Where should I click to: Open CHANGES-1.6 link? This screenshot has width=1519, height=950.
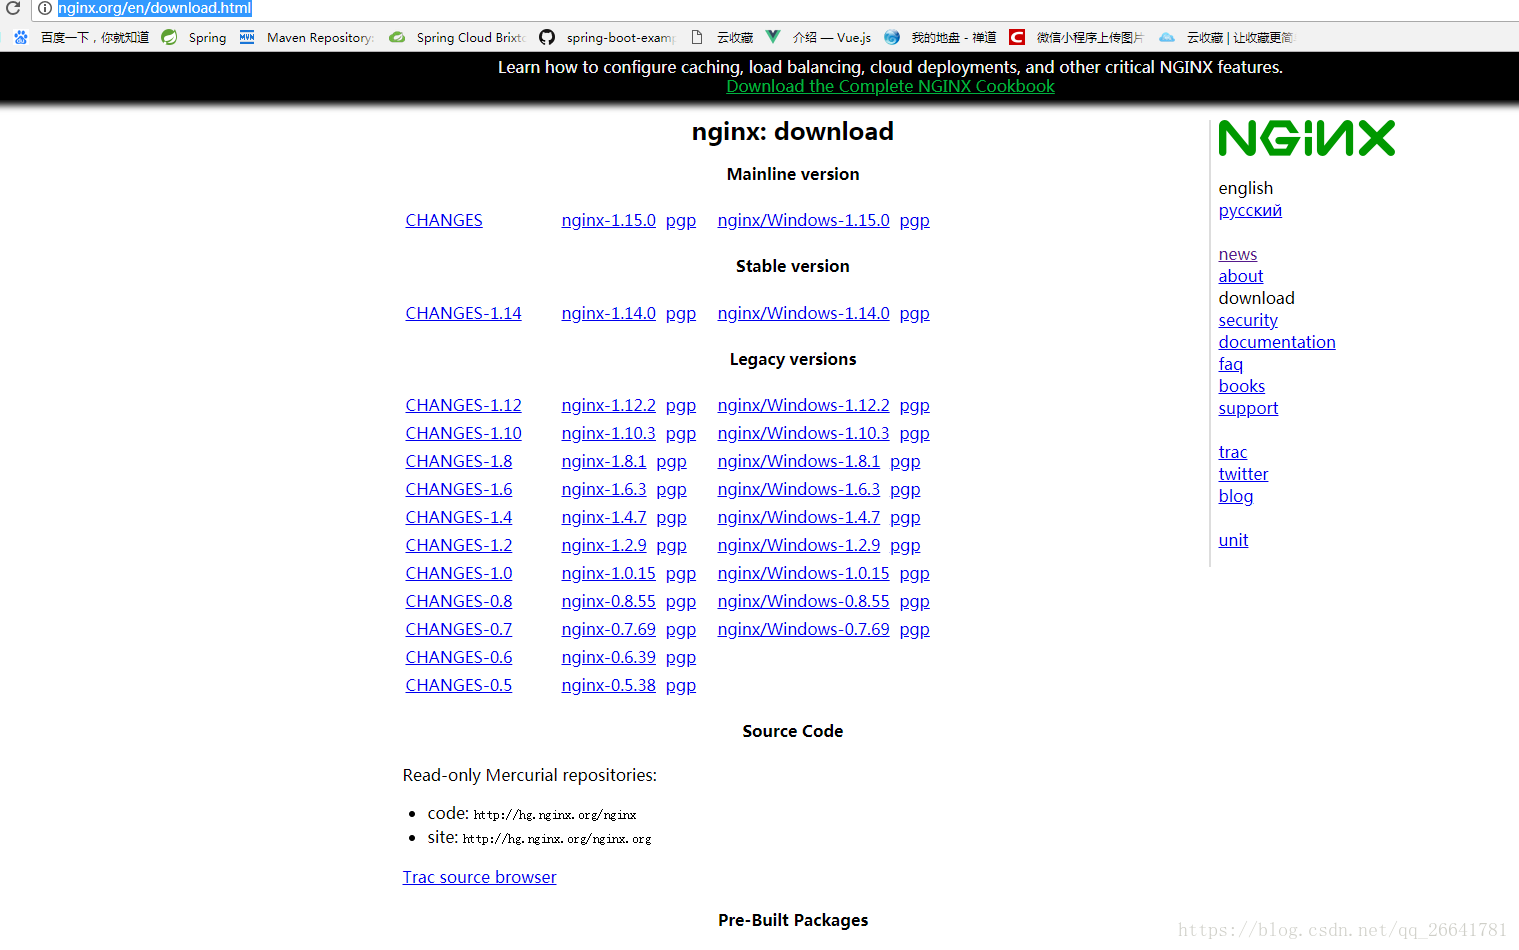click(x=459, y=489)
